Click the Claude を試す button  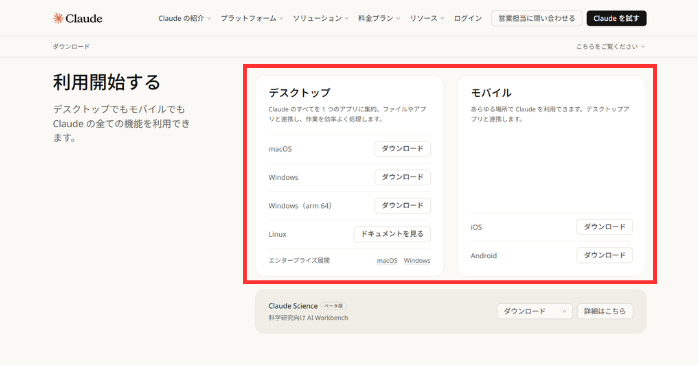click(616, 18)
